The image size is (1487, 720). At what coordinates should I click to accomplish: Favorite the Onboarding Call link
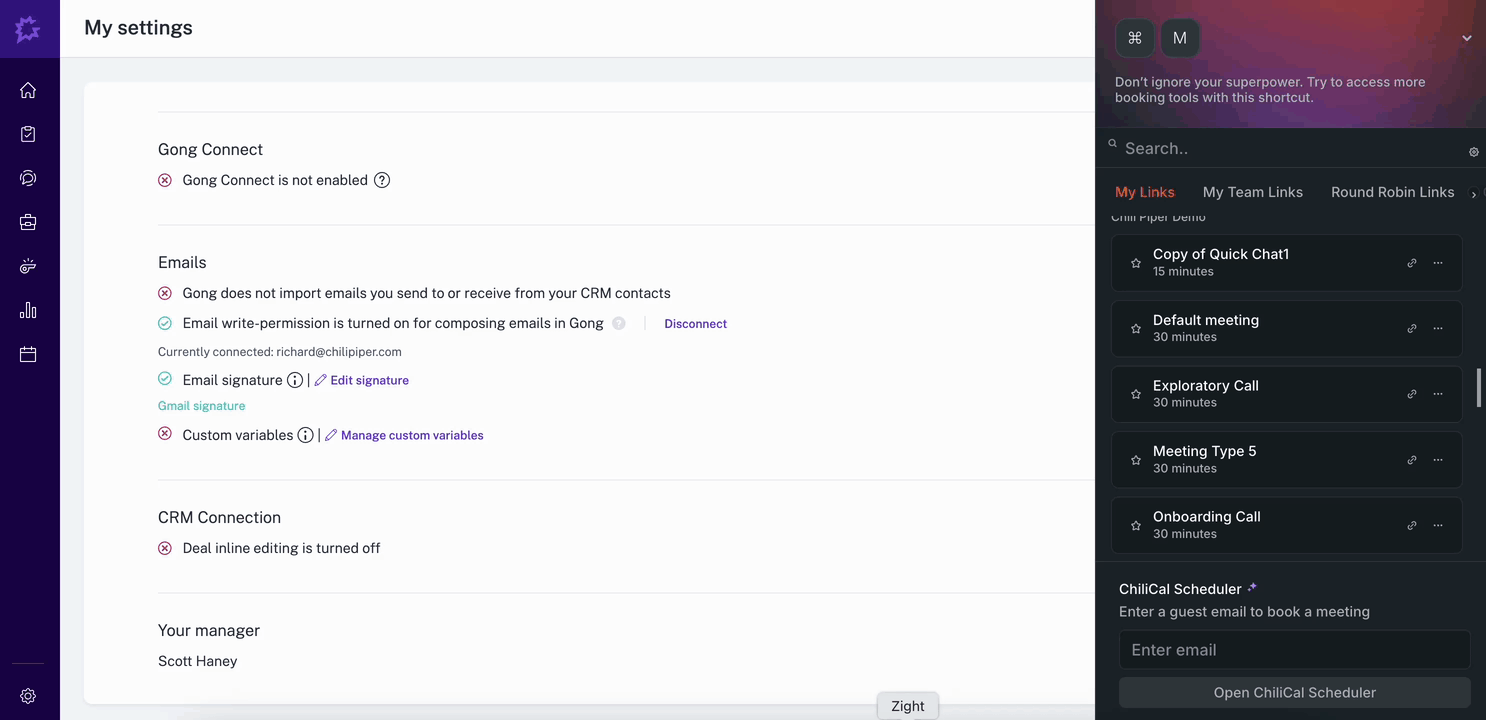point(1136,525)
